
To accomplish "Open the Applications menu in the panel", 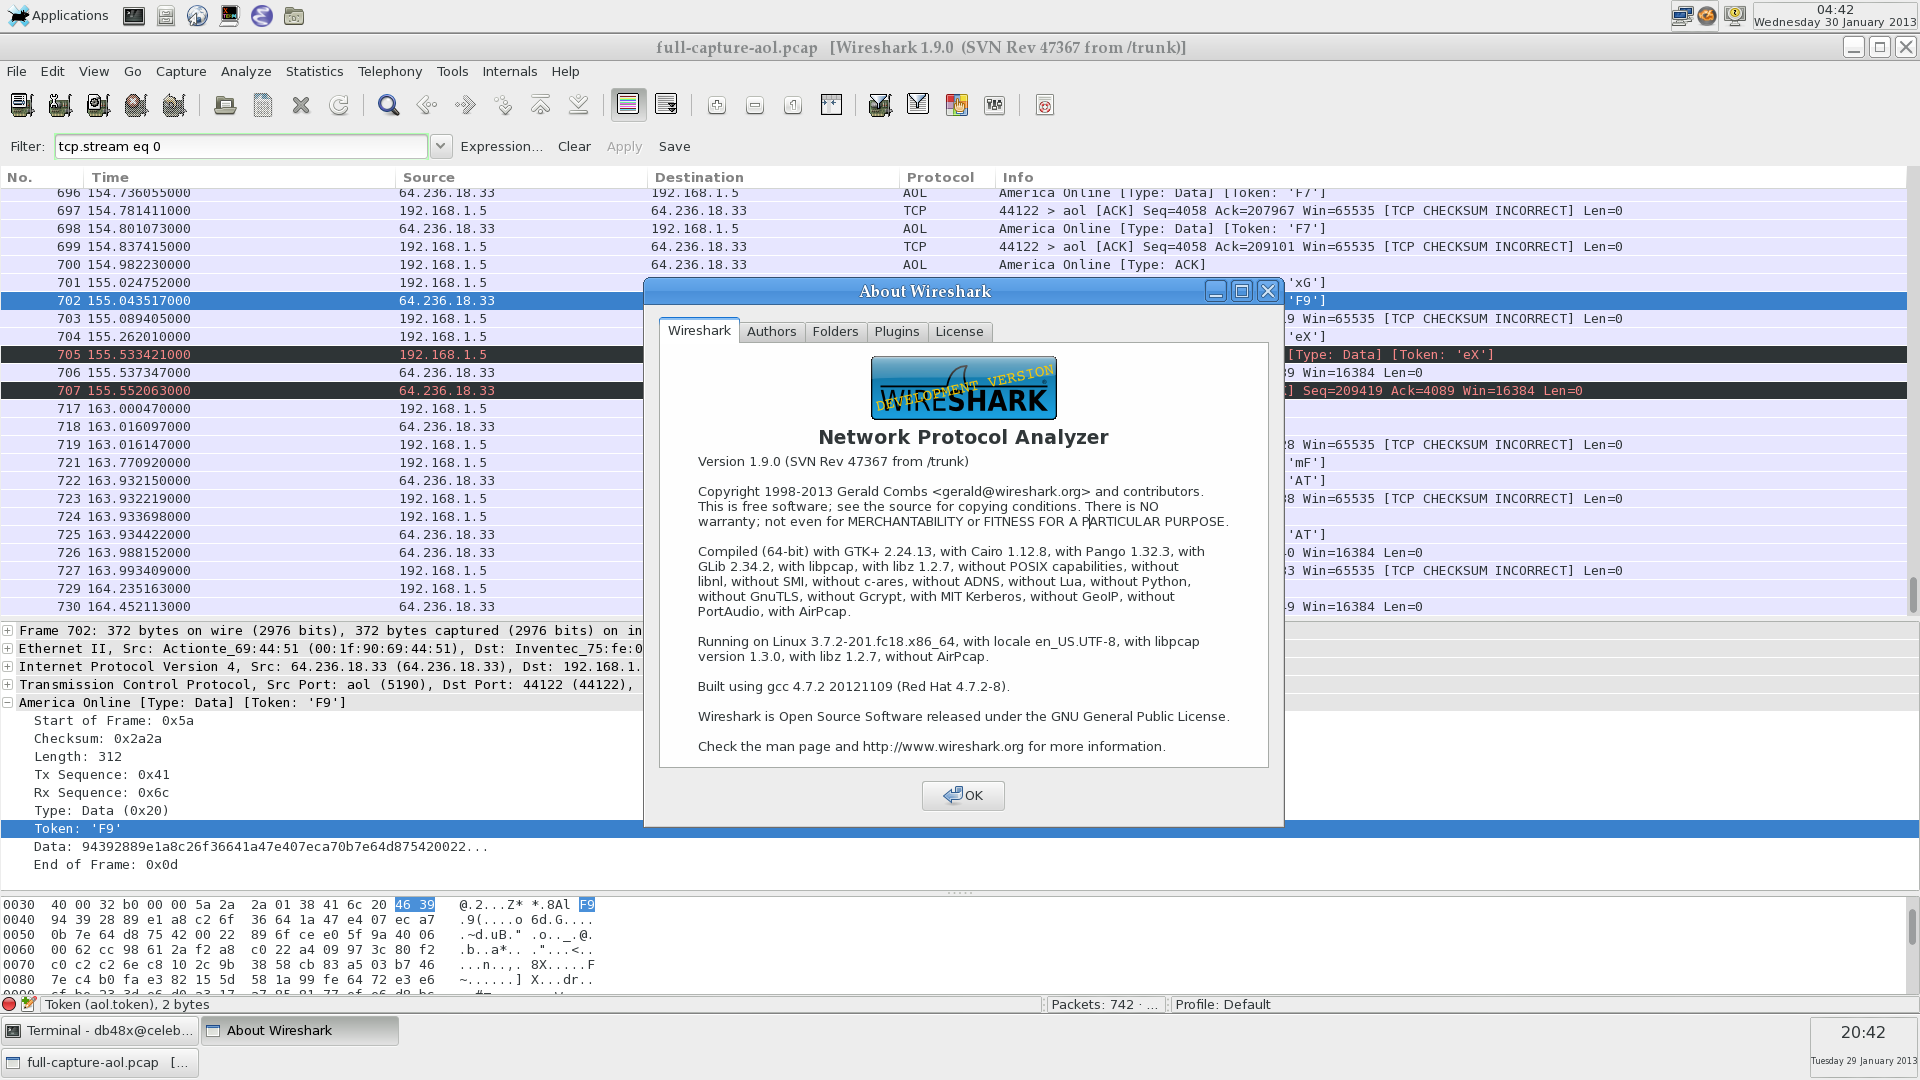I will click(x=58, y=16).
